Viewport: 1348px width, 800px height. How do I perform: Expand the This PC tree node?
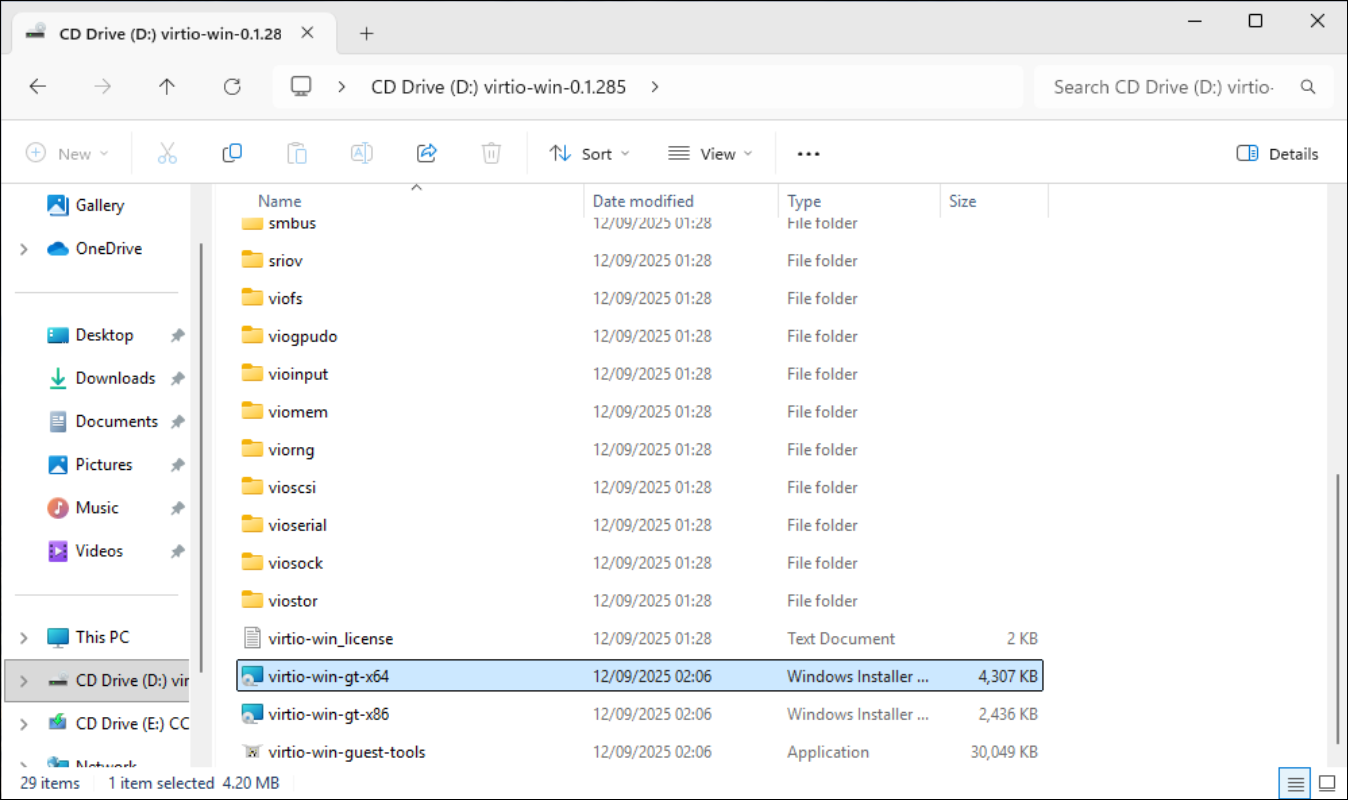click(x=23, y=637)
